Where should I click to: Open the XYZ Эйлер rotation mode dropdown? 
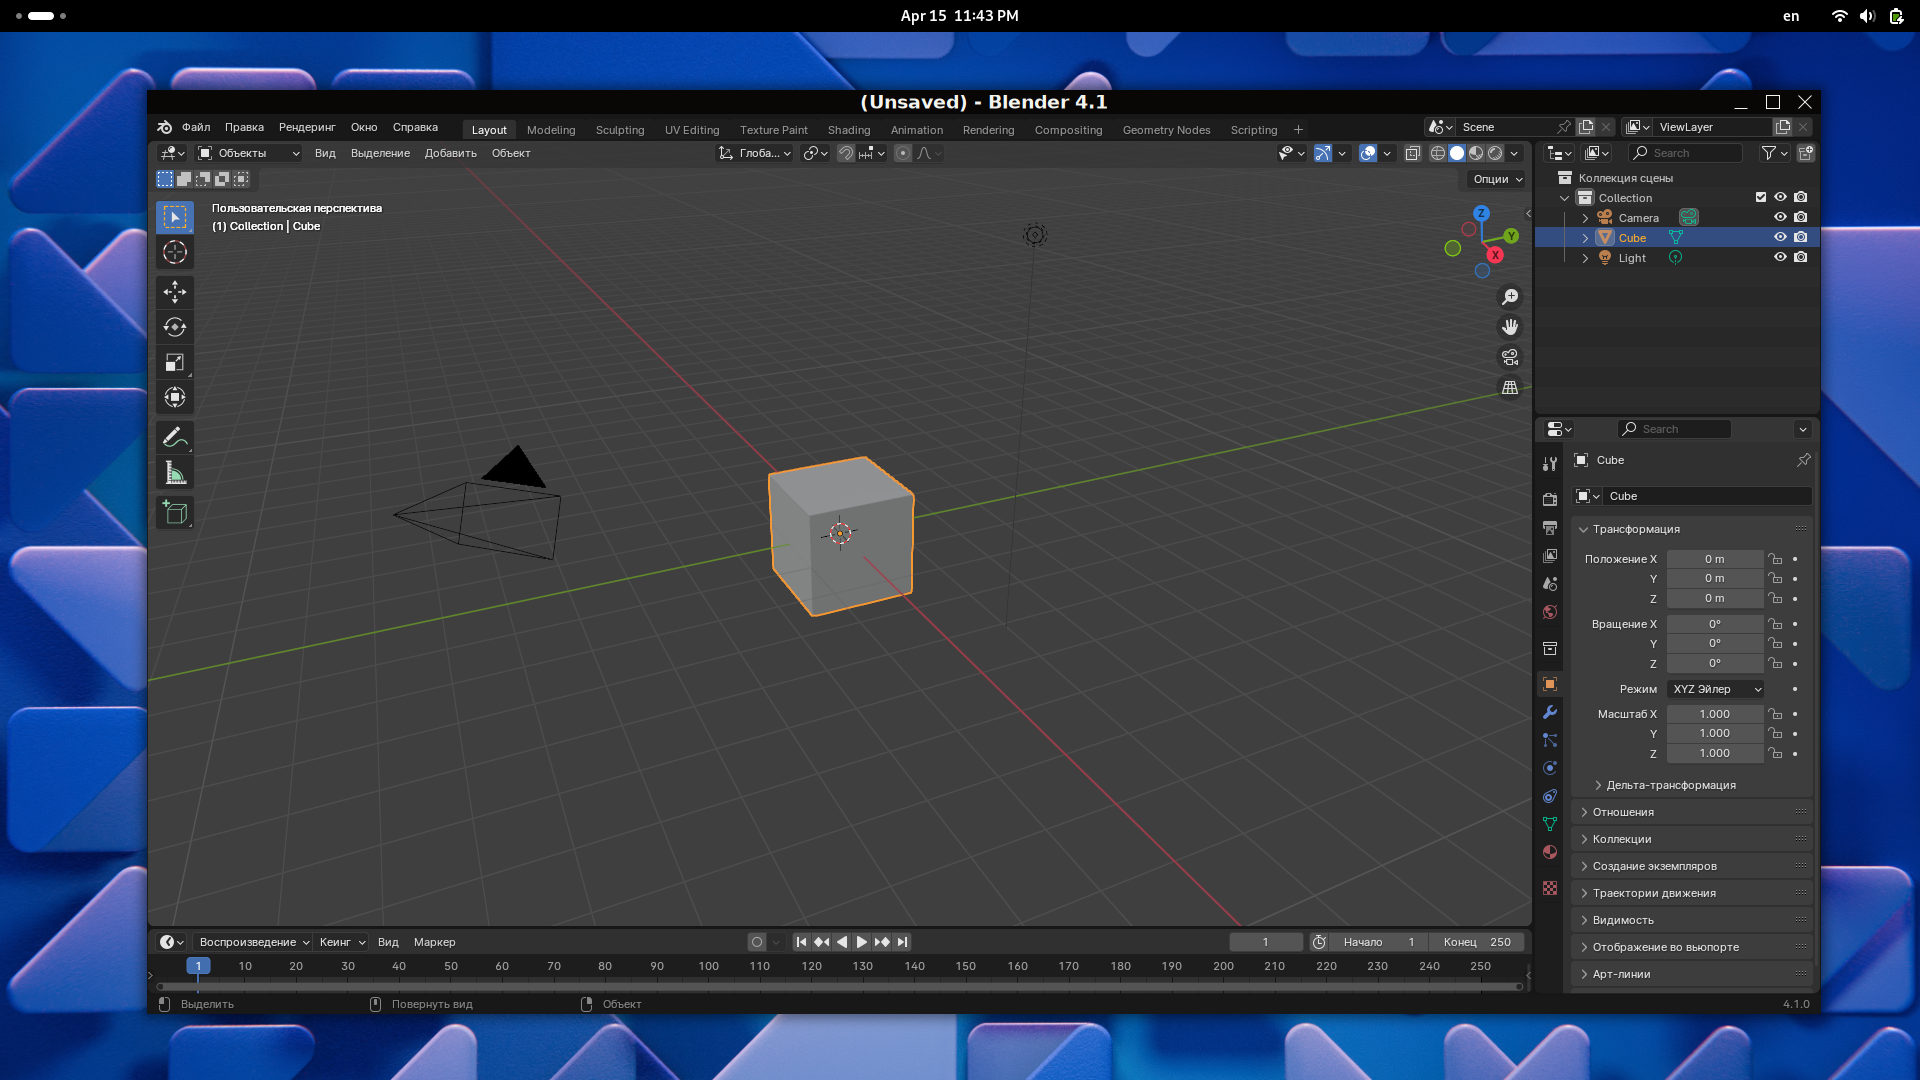[1716, 689]
